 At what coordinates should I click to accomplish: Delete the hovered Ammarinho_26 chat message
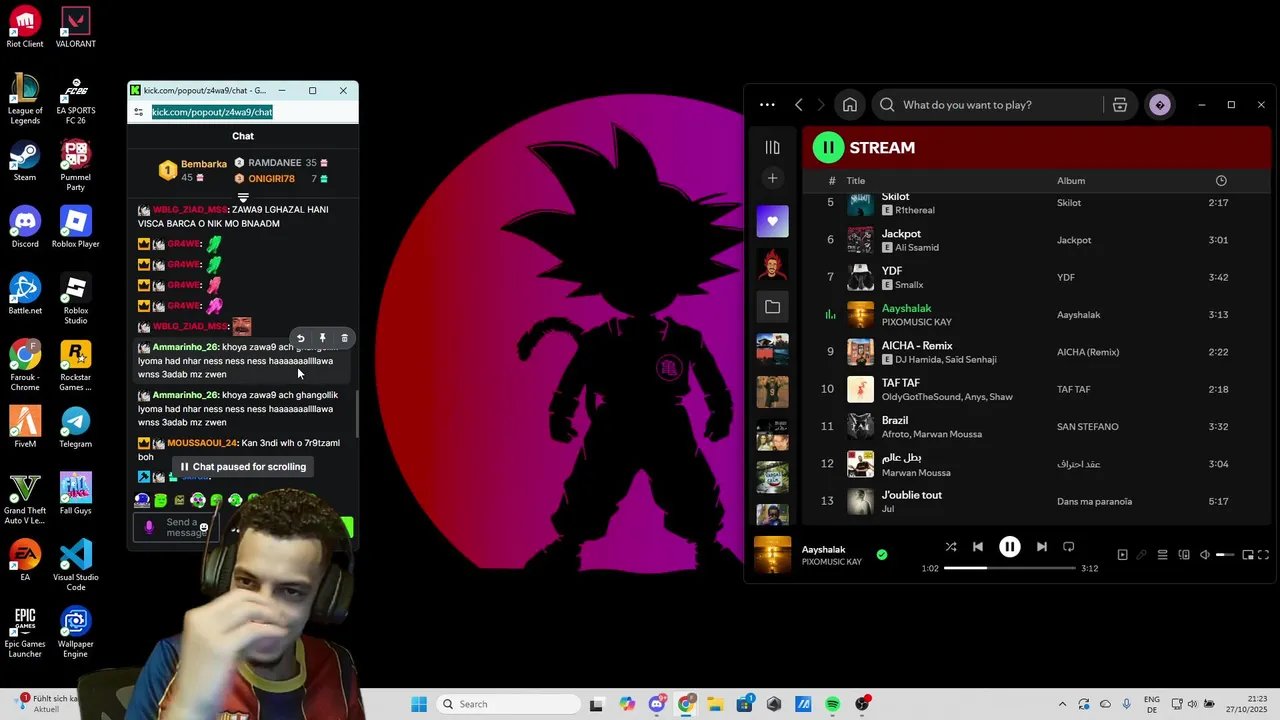tap(344, 338)
